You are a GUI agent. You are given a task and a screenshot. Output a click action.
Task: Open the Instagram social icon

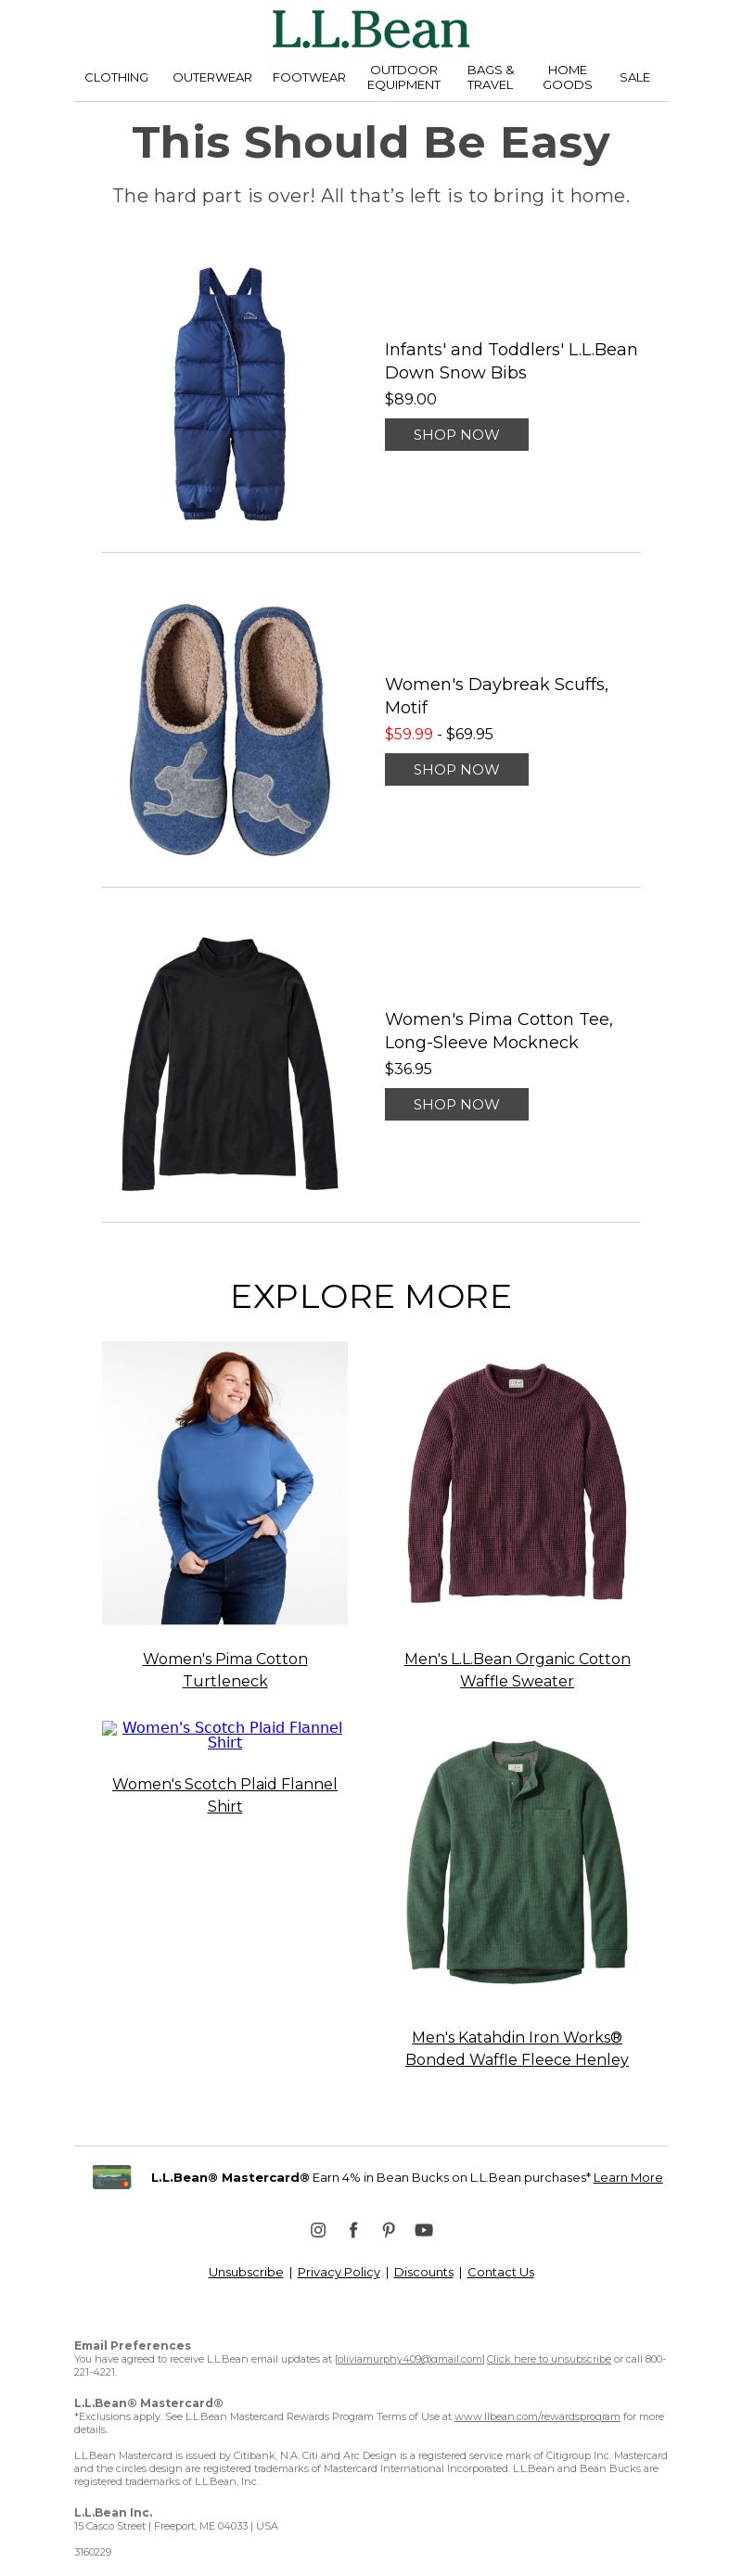pyautogui.click(x=318, y=2229)
